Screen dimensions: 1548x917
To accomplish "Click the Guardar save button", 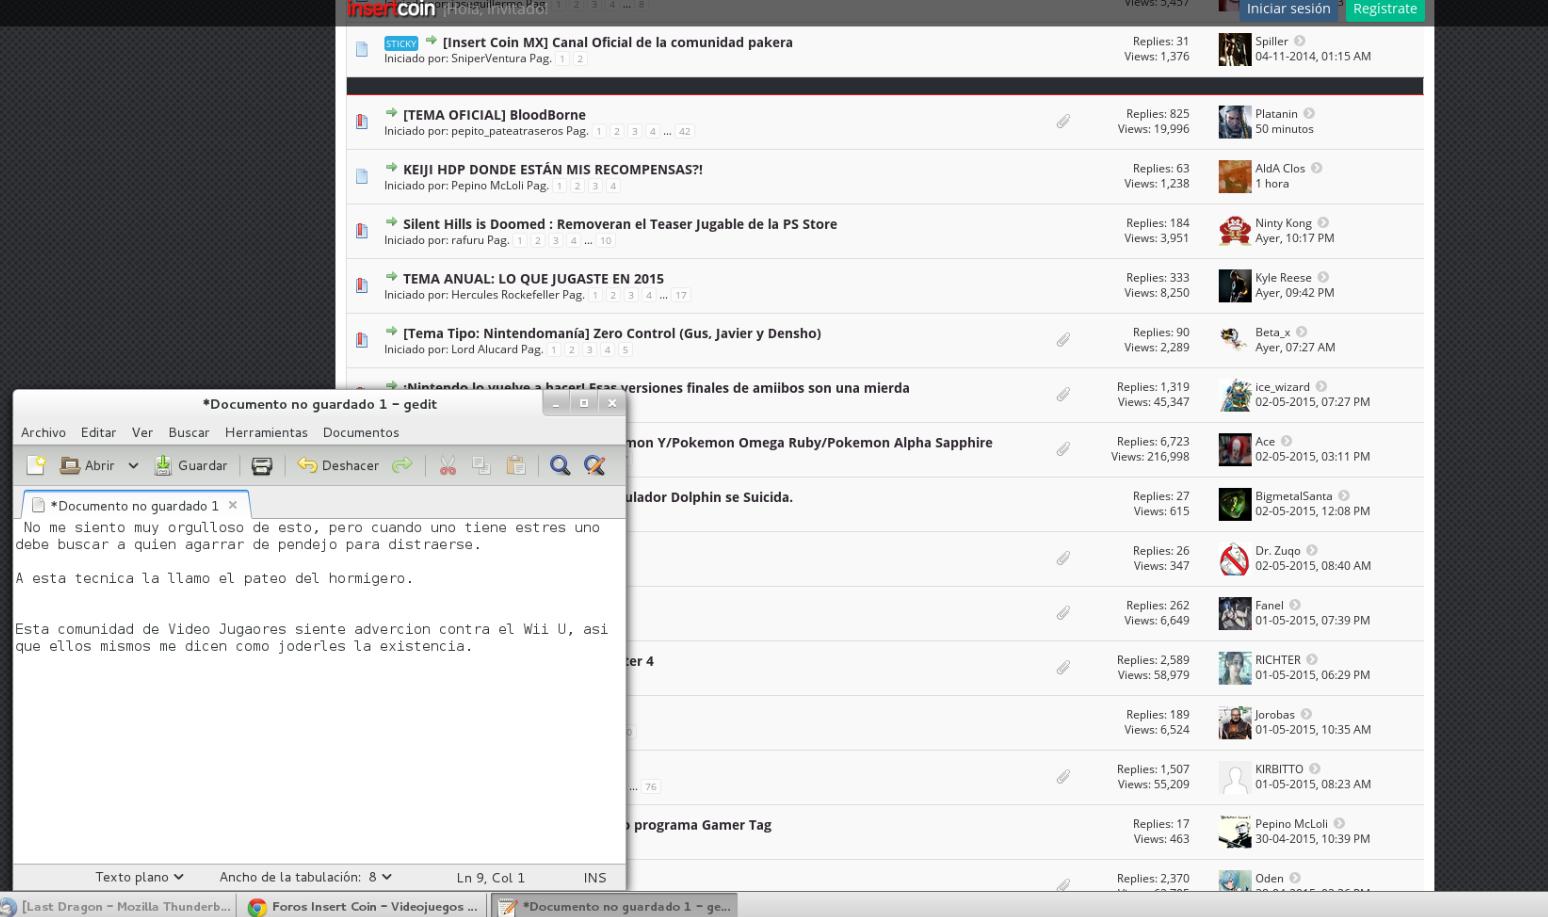I will point(191,465).
